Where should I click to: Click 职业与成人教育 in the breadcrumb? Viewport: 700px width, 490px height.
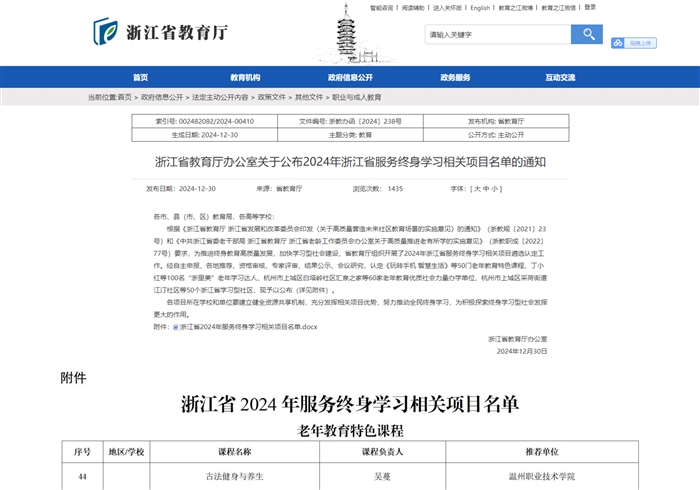(x=356, y=97)
